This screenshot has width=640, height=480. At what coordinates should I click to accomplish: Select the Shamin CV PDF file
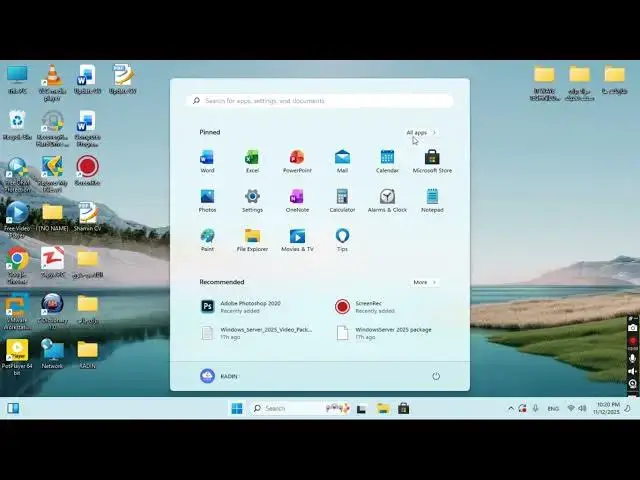pyautogui.click(x=87, y=217)
